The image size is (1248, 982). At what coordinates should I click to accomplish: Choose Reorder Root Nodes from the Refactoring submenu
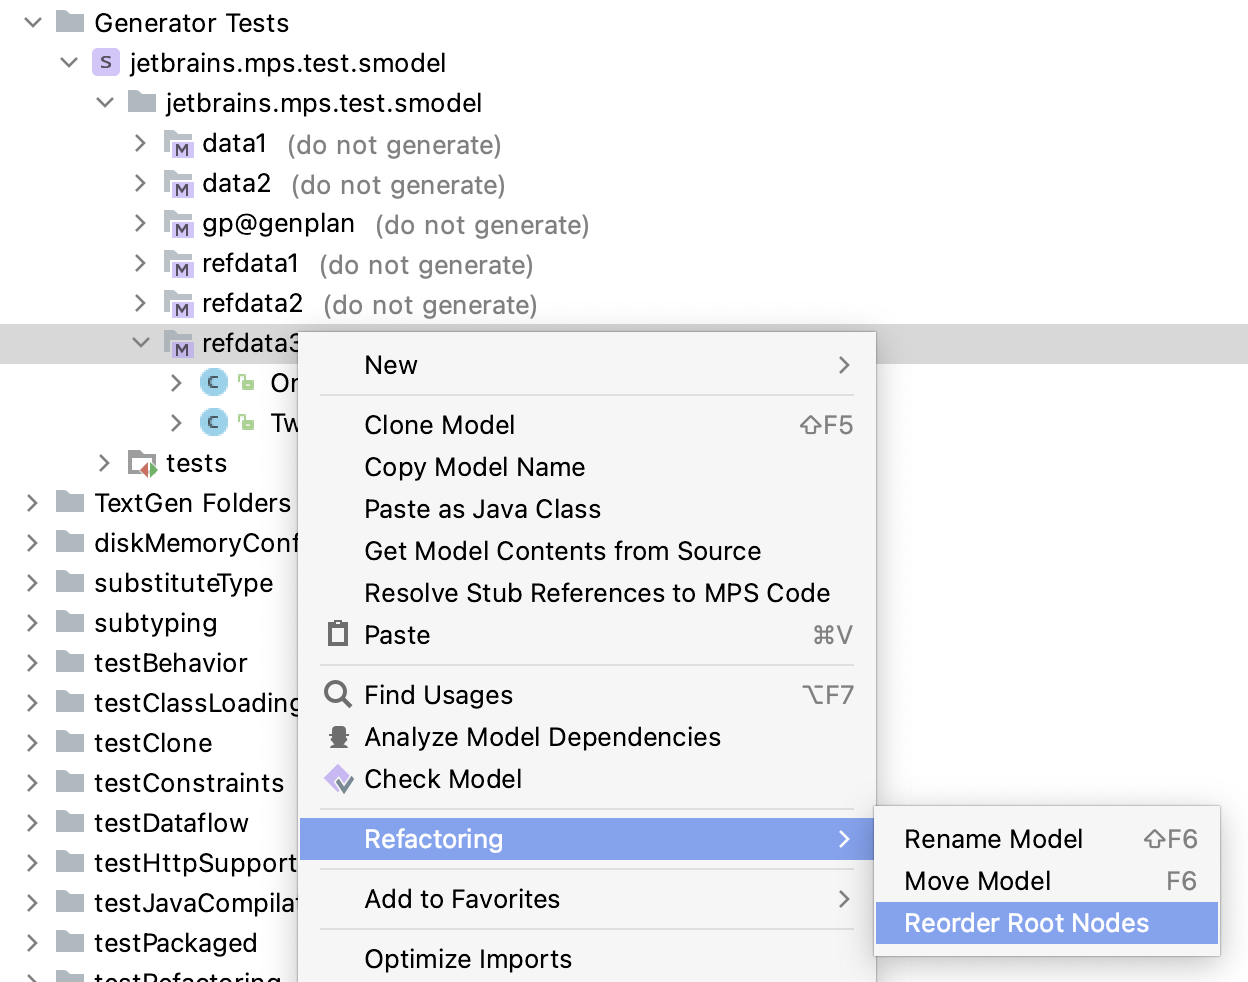(1027, 923)
